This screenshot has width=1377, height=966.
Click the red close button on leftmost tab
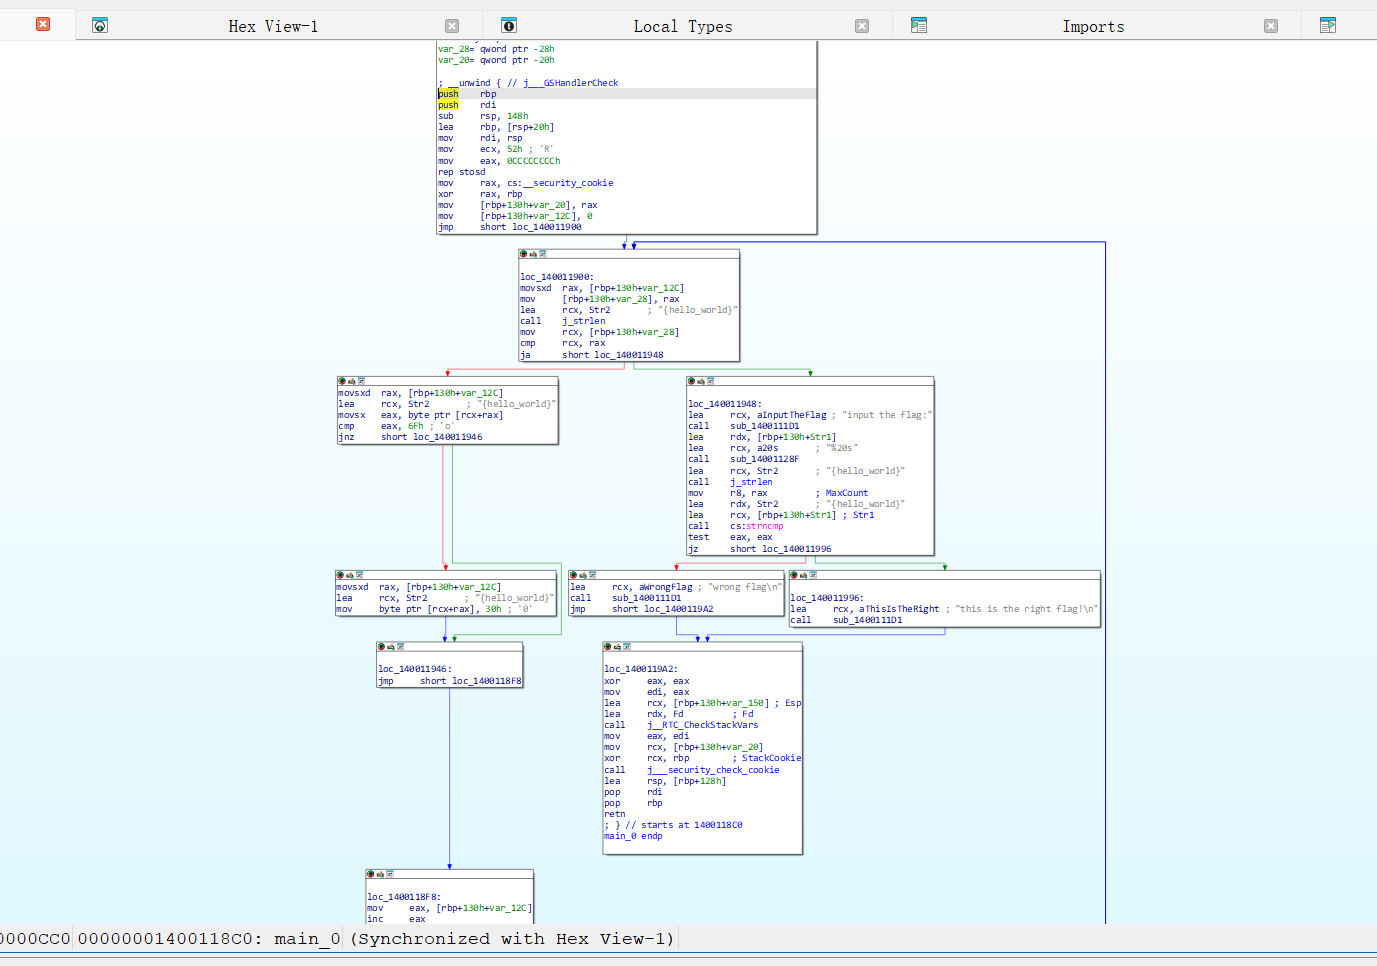coord(43,24)
